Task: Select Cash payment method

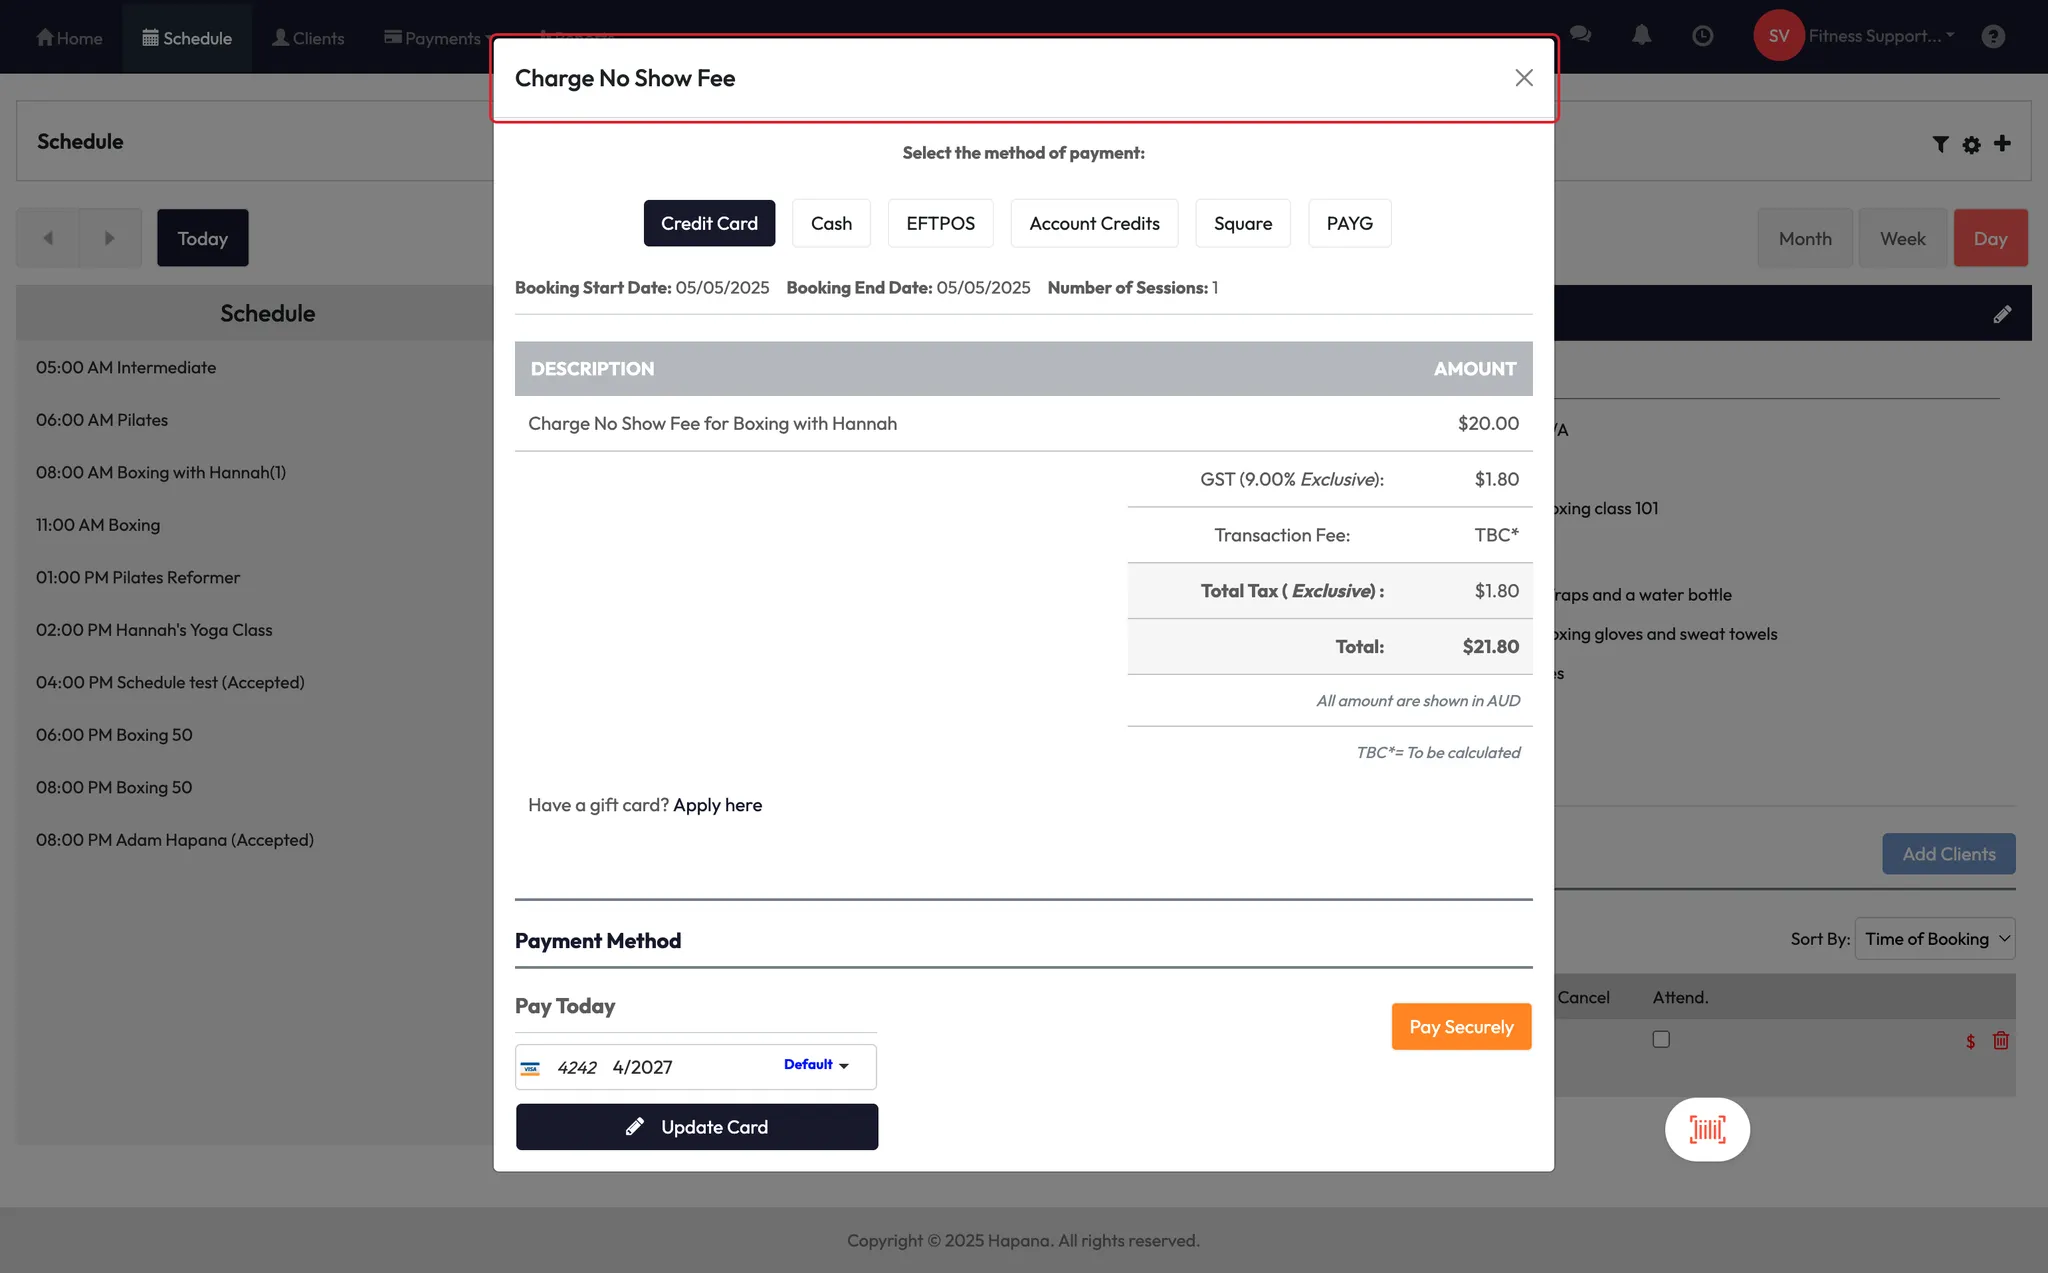Action: 831,223
